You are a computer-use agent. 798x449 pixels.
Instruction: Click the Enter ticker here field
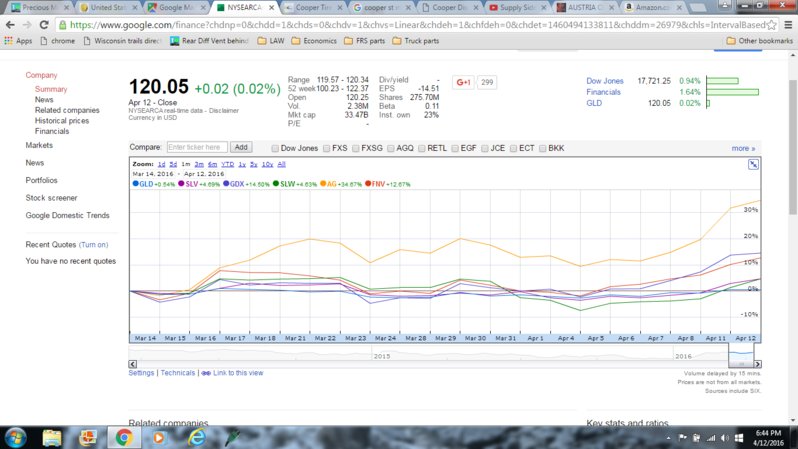click(197, 147)
